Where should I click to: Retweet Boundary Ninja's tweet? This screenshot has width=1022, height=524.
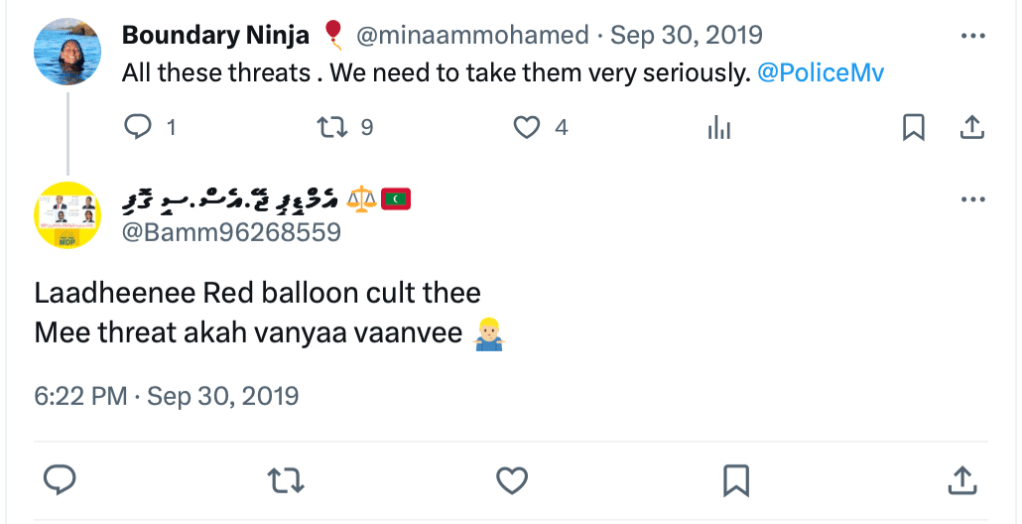click(x=330, y=127)
